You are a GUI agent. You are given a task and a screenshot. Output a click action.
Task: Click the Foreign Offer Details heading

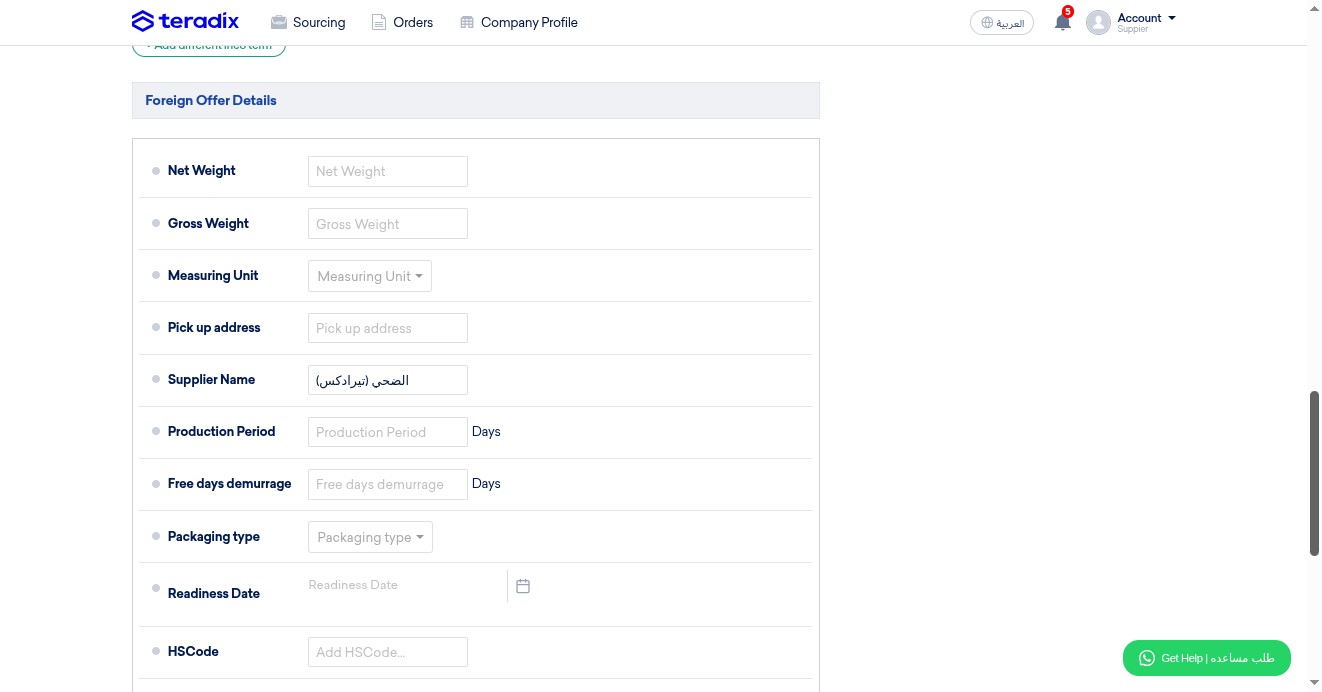point(211,100)
